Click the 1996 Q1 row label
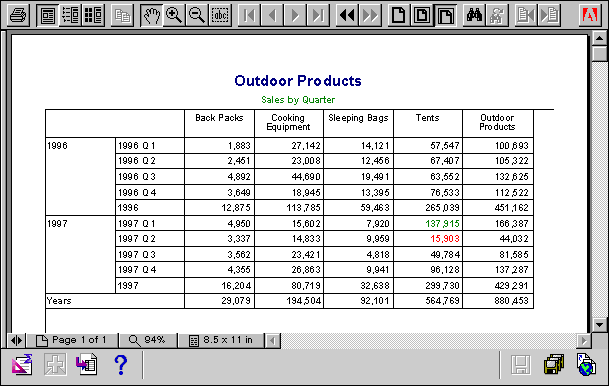This screenshot has height=386, width=609. point(137,146)
